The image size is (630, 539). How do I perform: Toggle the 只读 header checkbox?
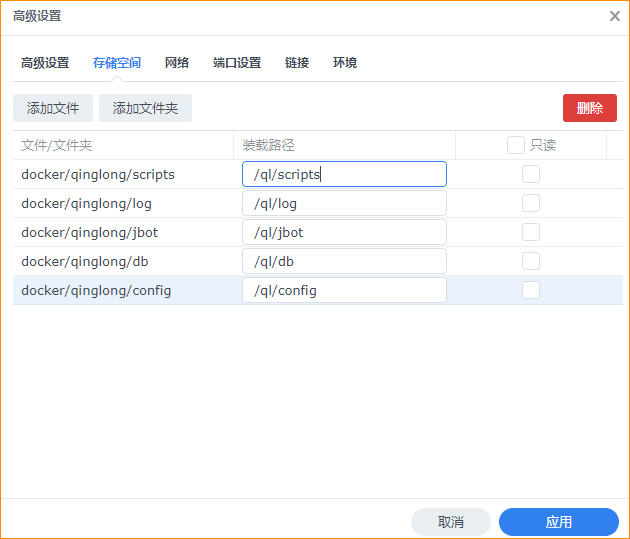point(516,145)
